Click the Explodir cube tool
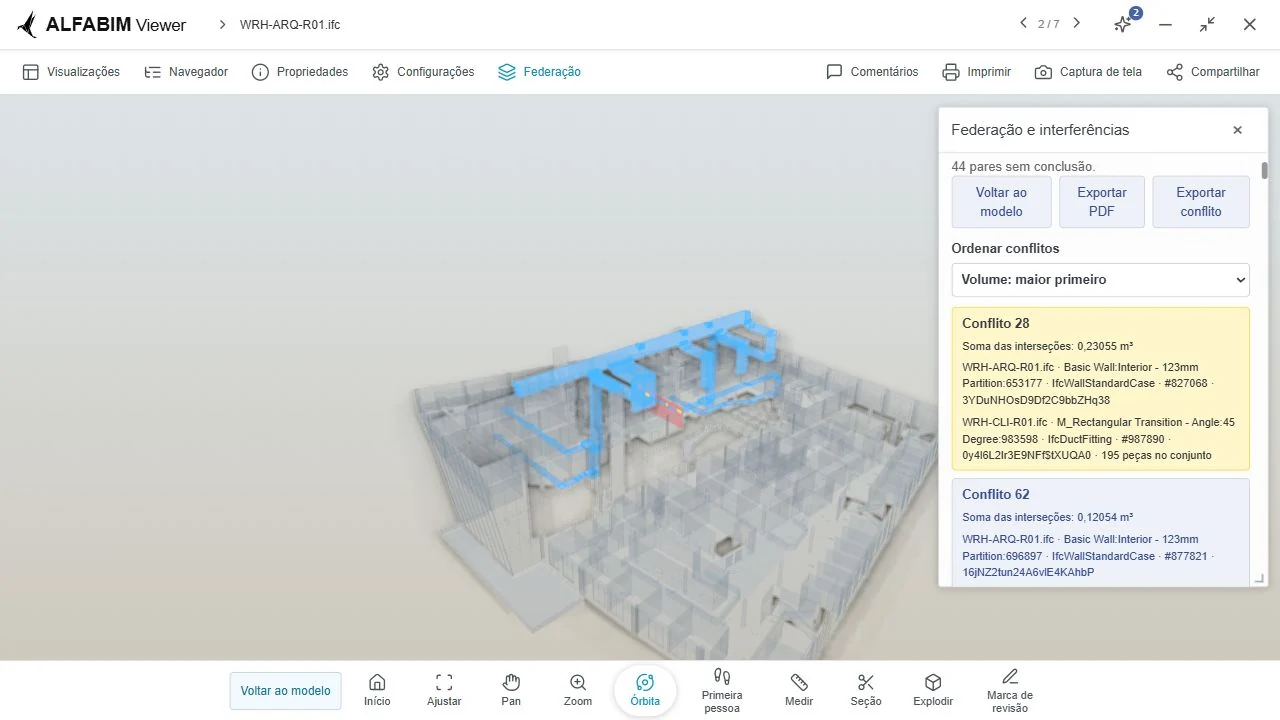The width and height of the screenshot is (1280, 720). [933, 690]
